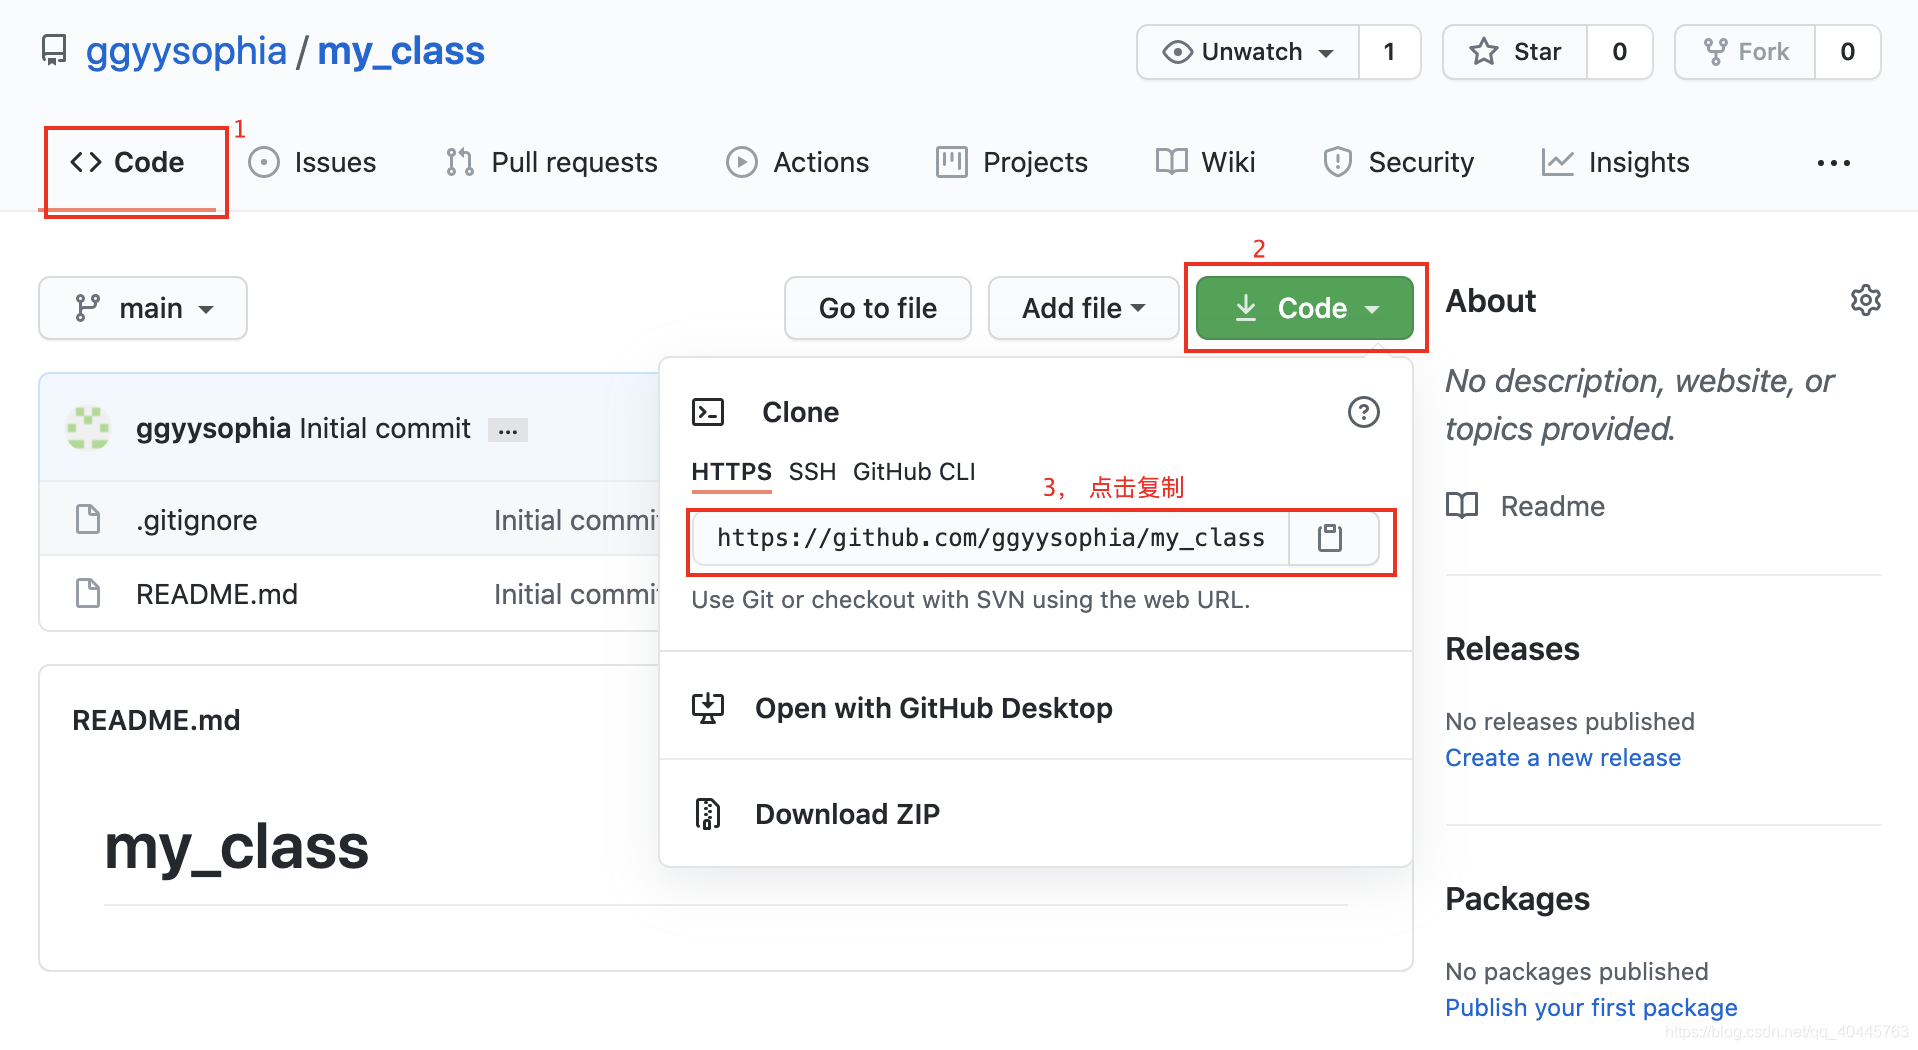Open the stargazers count showing 0
The image size is (1918, 1050).
(x=1620, y=52)
